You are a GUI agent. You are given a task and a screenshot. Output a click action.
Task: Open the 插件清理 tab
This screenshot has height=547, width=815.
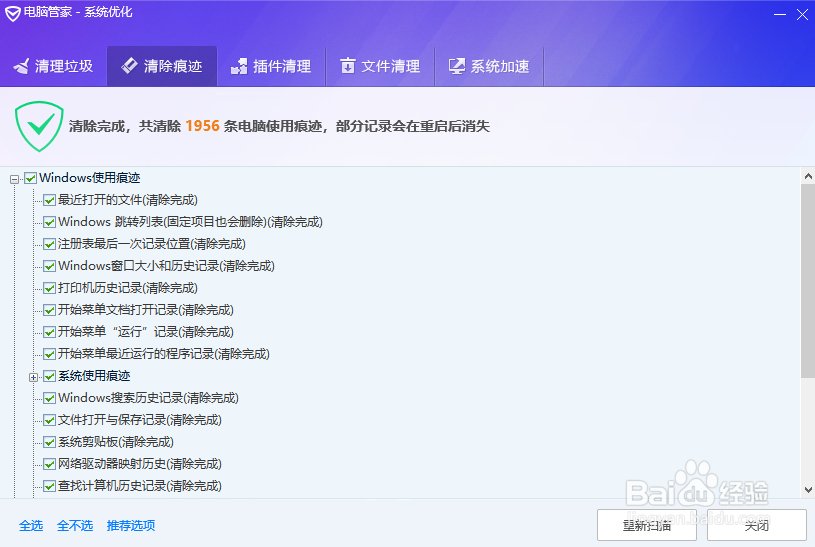tap(271, 66)
